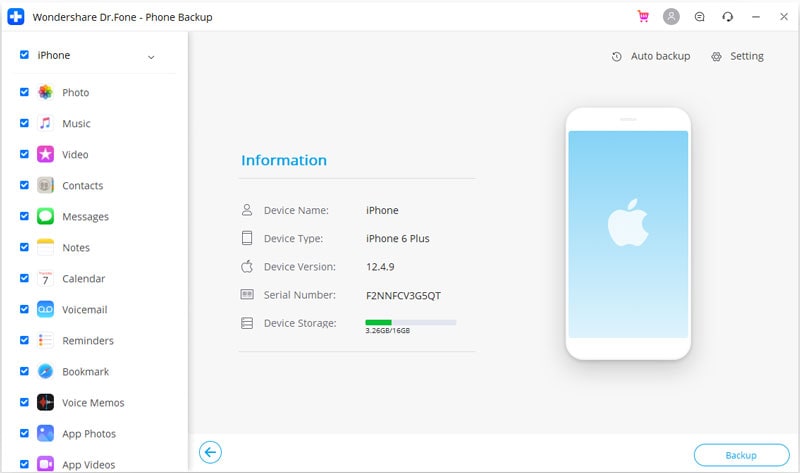The width and height of the screenshot is (800, 473).
Task: Click the Voicemail icon in sidebar
Action: click(45, 310)
